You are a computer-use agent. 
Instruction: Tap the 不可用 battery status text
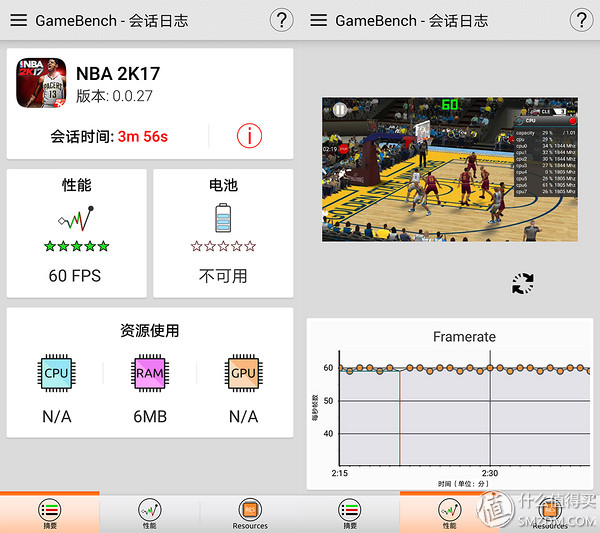coord(223,276)
